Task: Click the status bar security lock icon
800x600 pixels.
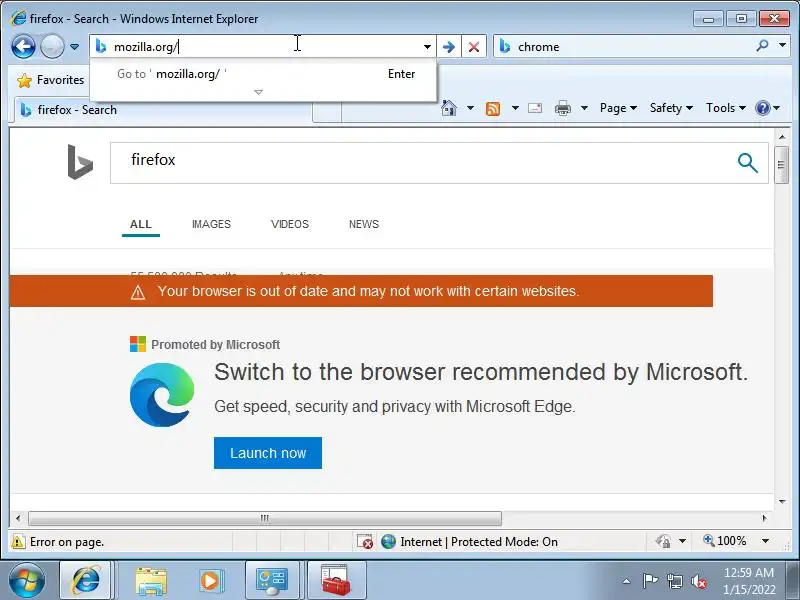Action: tap(663, 541)
